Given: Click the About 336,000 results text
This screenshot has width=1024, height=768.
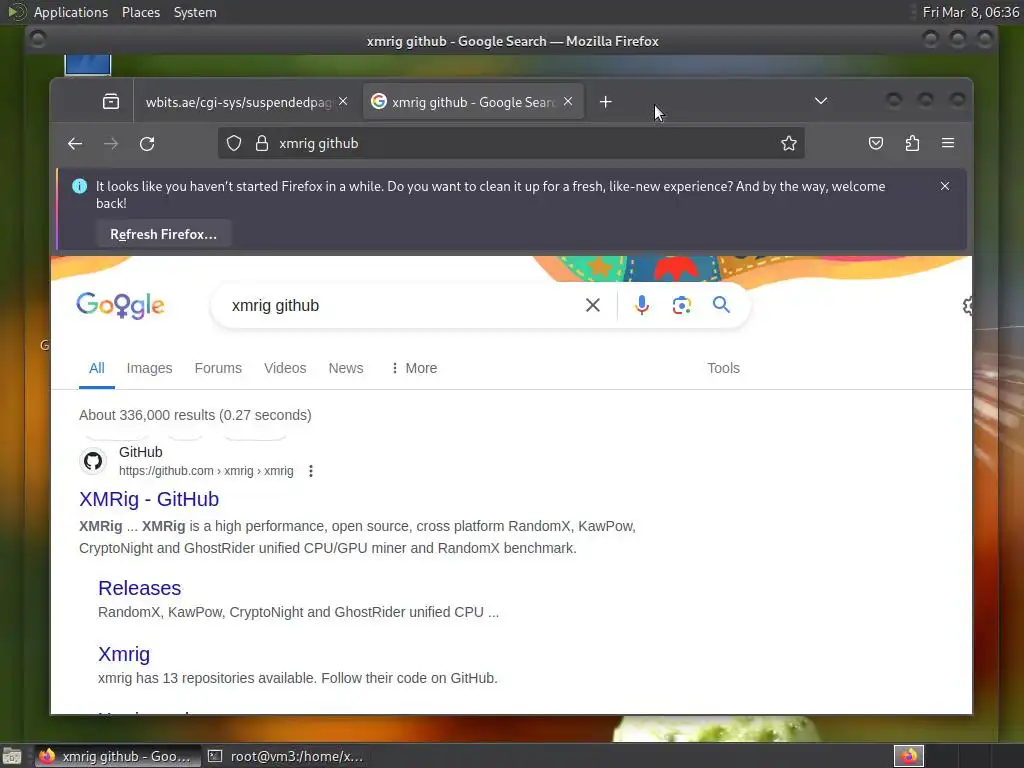Looking at the screenshot, I should click(195, 415).
